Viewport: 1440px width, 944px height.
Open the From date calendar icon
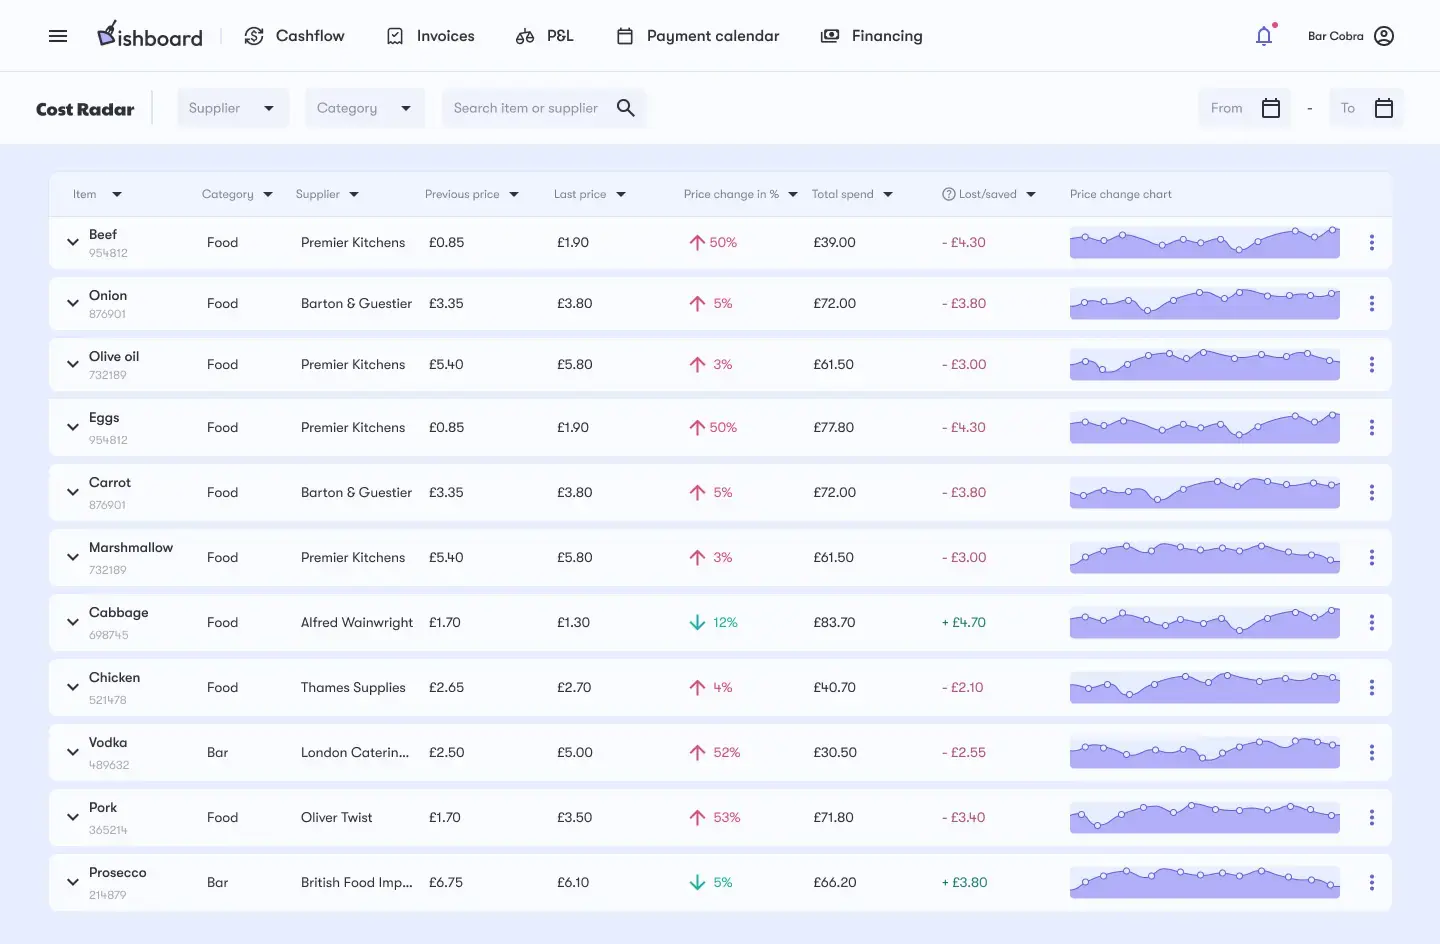(1271, 108)
